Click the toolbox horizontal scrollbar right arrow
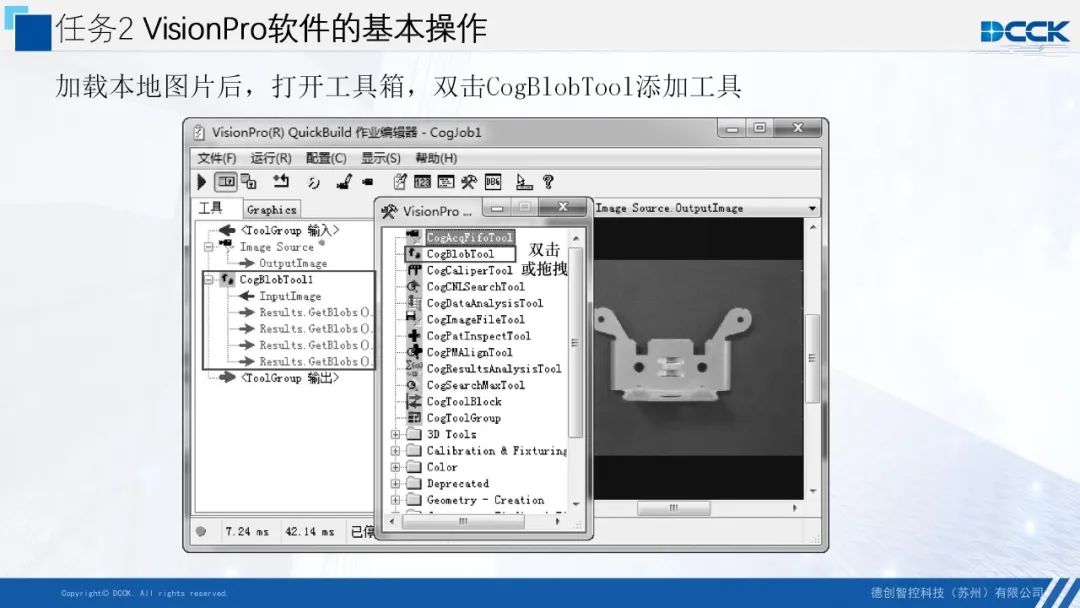The height and width of the screenshot is (608, 1080). point(557,521)
